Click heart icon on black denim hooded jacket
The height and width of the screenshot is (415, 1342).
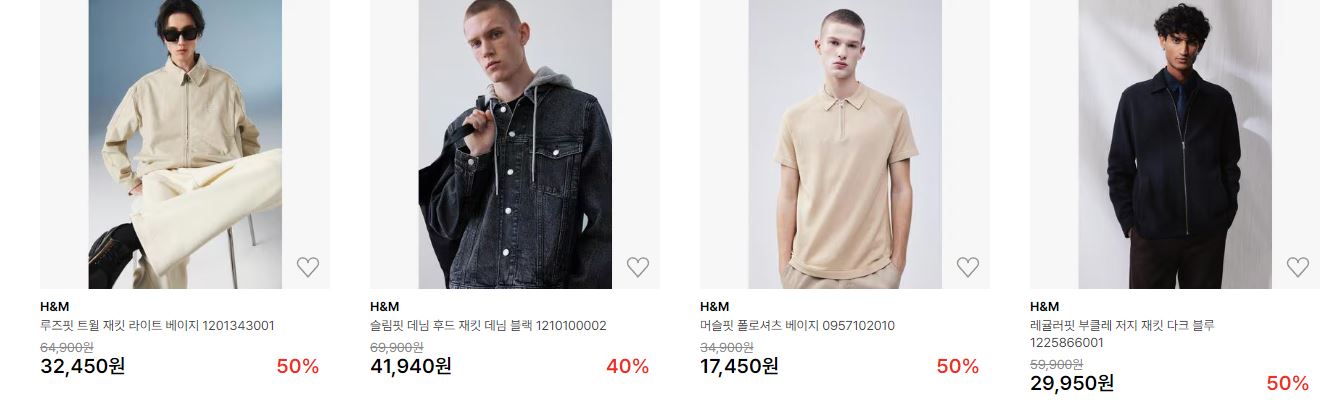638,267
